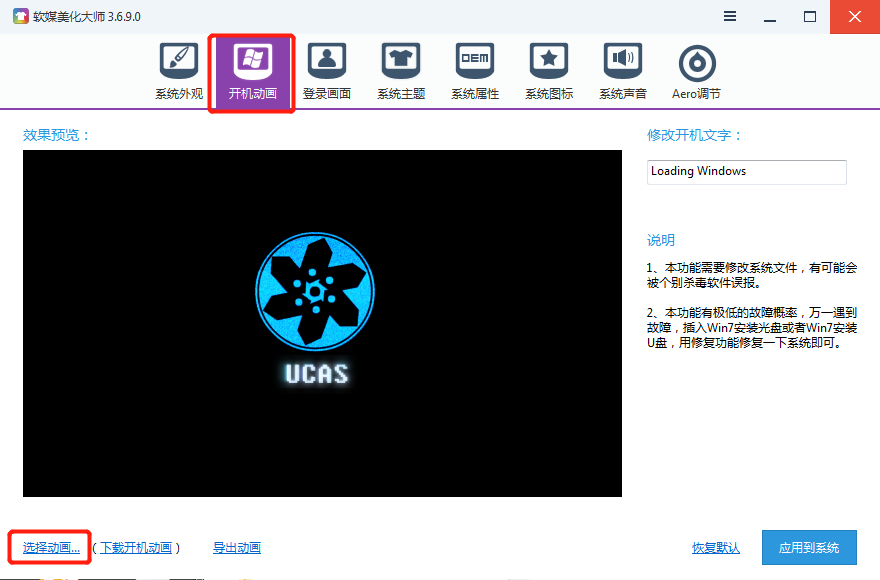This screenshot has width=880, height=580.
Task: Open the Aero调节 section
Action: point(696,71)
